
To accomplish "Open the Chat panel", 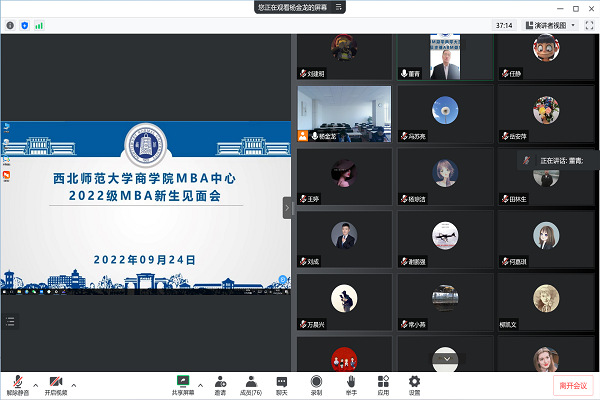I will (x=282, y=382).
